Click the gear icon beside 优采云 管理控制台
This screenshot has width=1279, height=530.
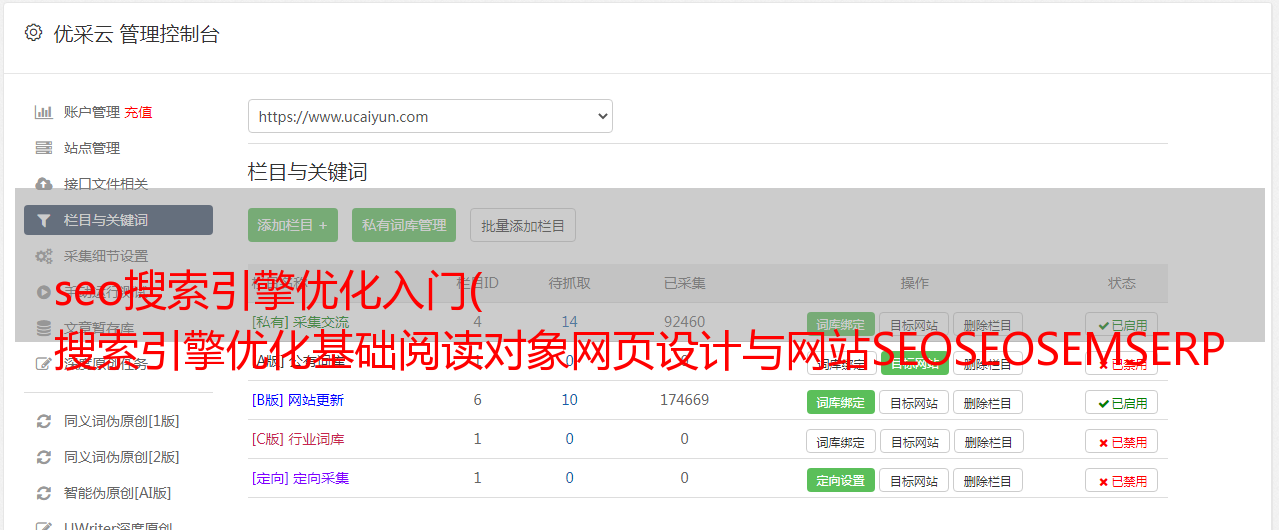pos(33,33)
